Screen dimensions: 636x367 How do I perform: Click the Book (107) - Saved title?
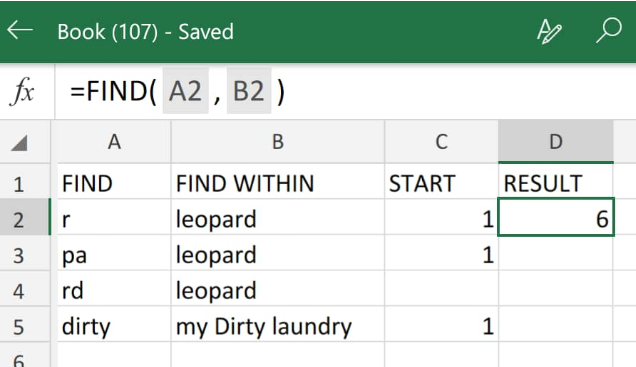(146, 32)
